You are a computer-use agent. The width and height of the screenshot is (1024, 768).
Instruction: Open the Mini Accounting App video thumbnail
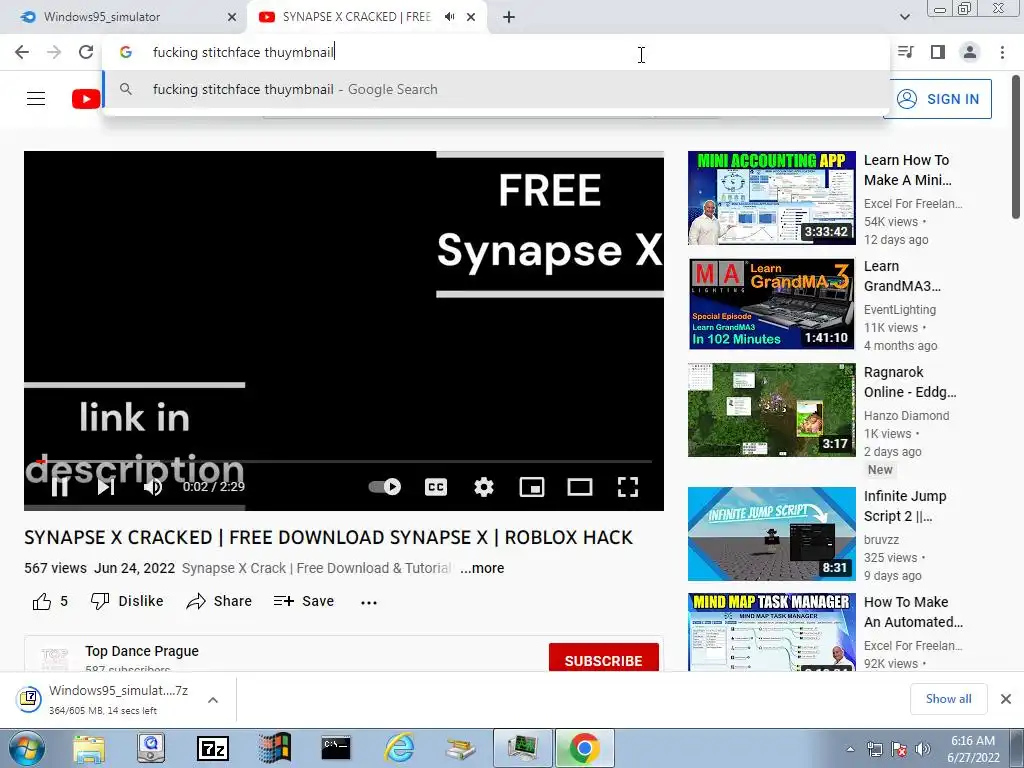(x=771, y=198)
